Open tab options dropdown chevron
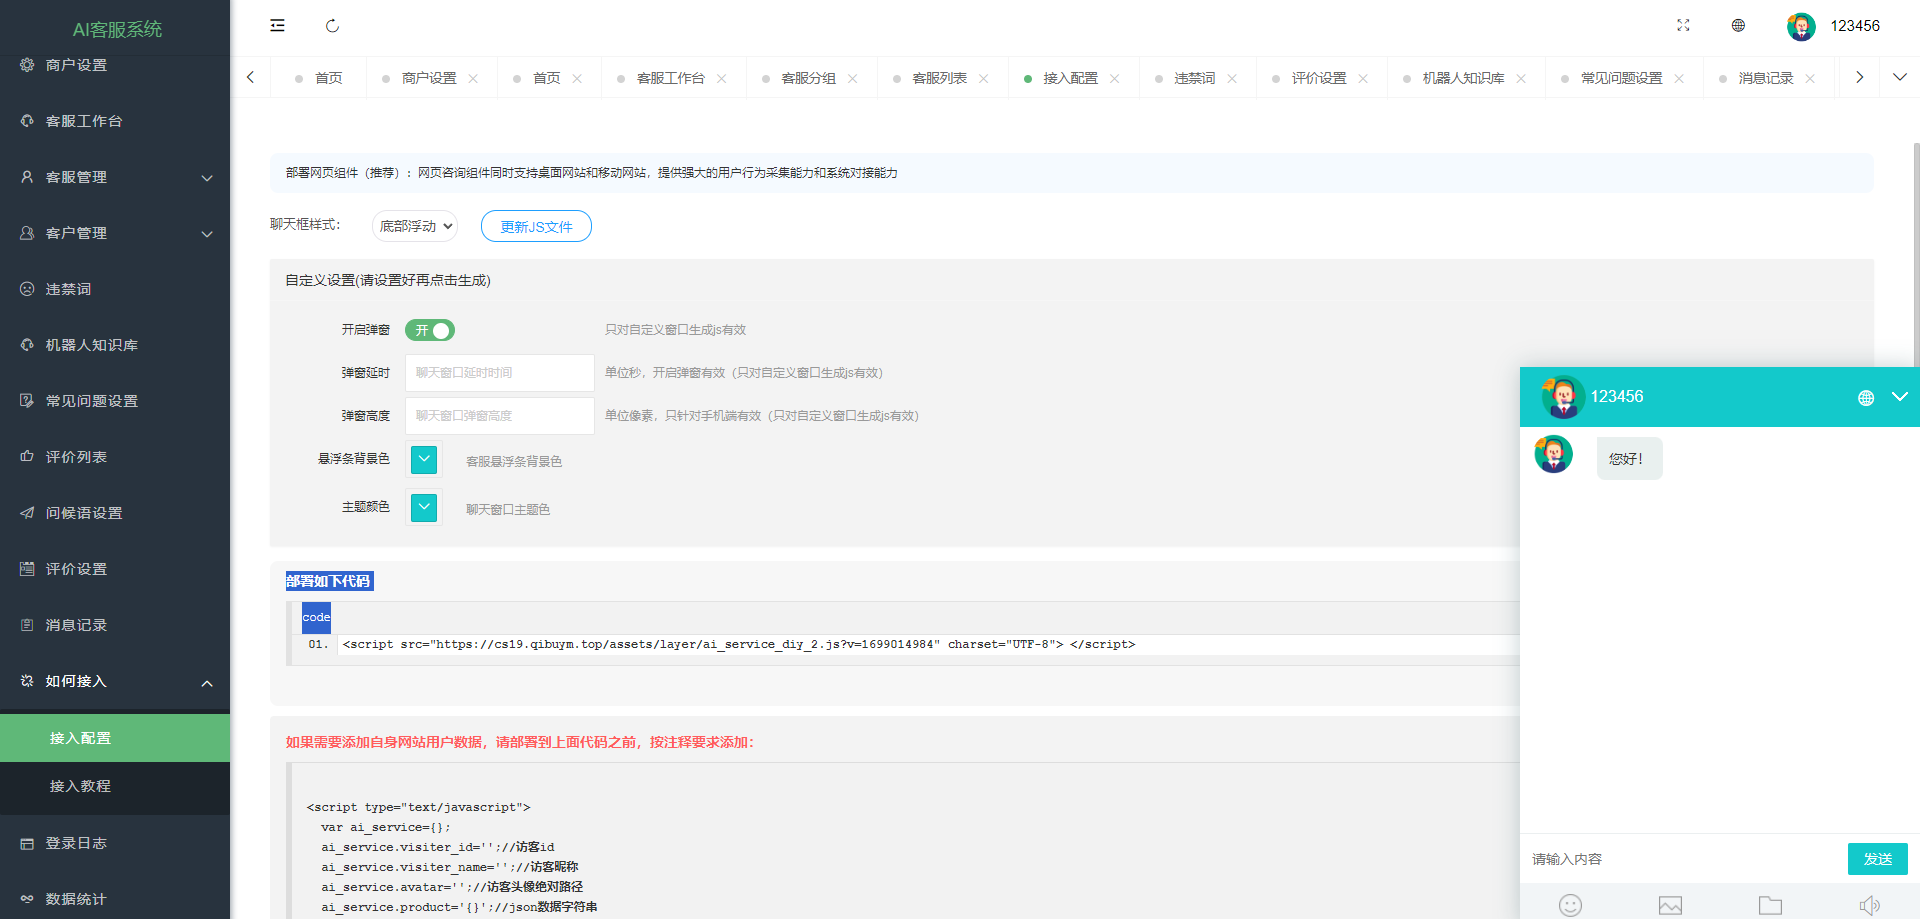 click(x=1900, y=77)
